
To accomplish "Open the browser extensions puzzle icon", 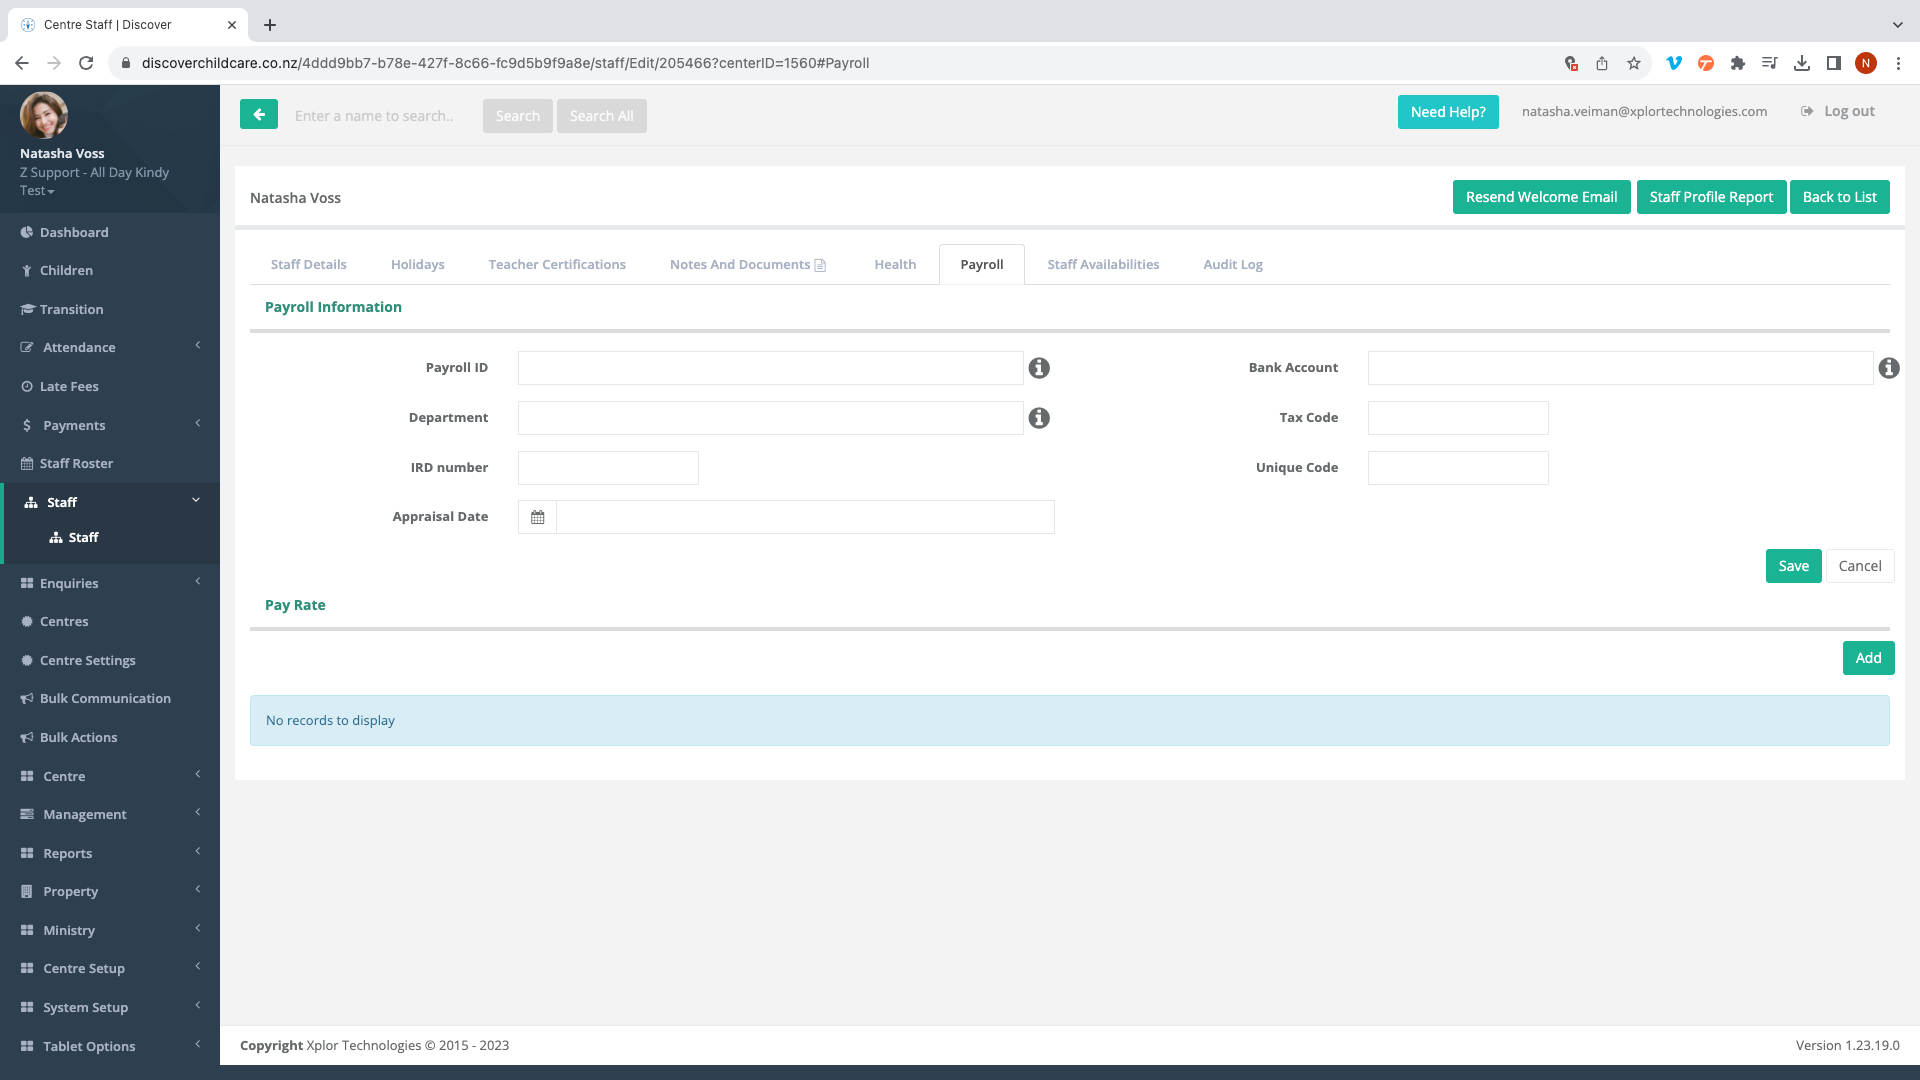I will [1738, 63].
